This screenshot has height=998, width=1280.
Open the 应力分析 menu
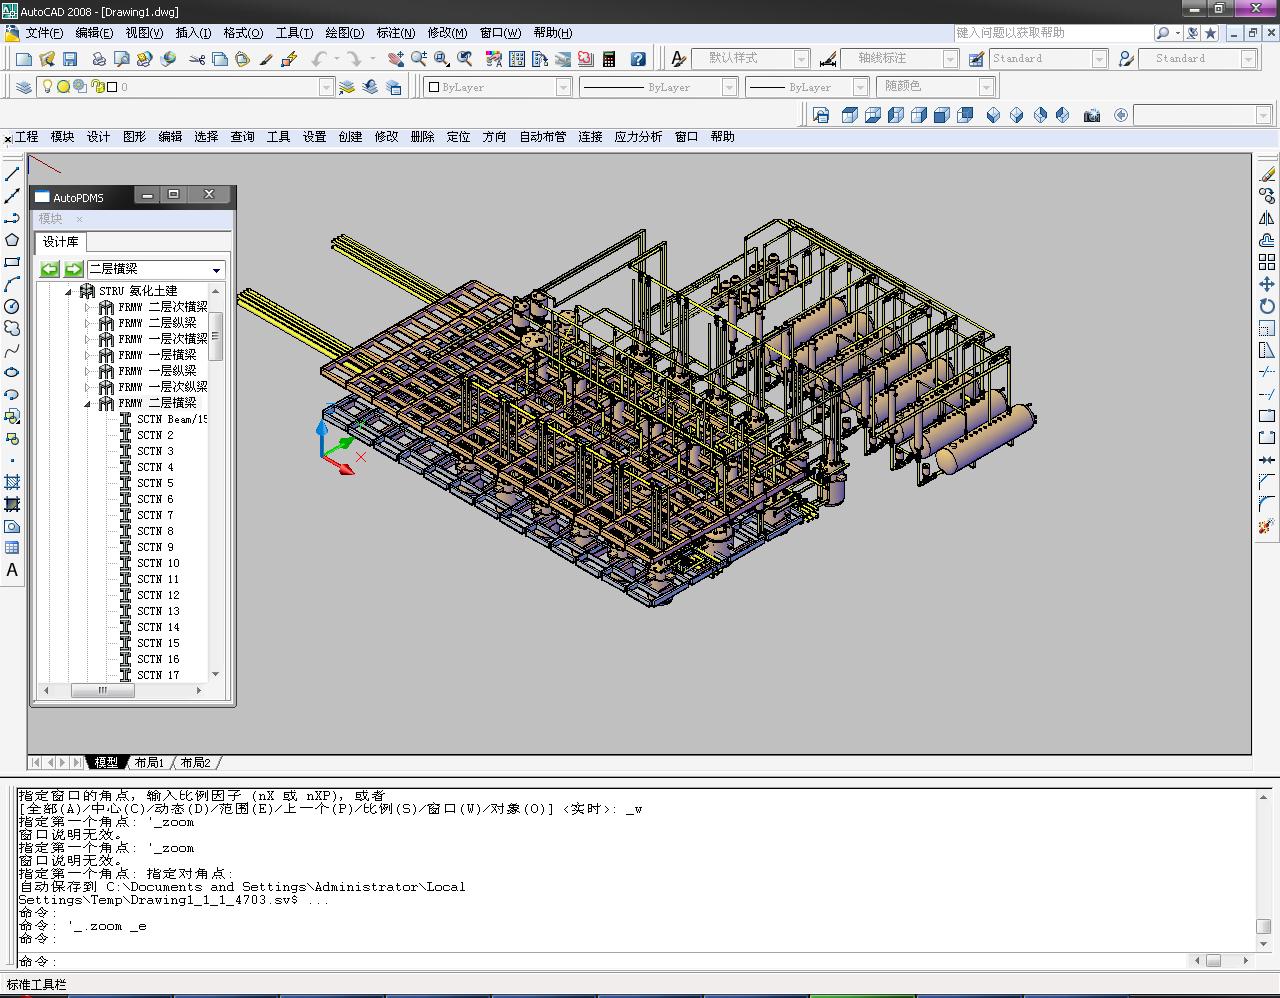click(x=638, y=137)
